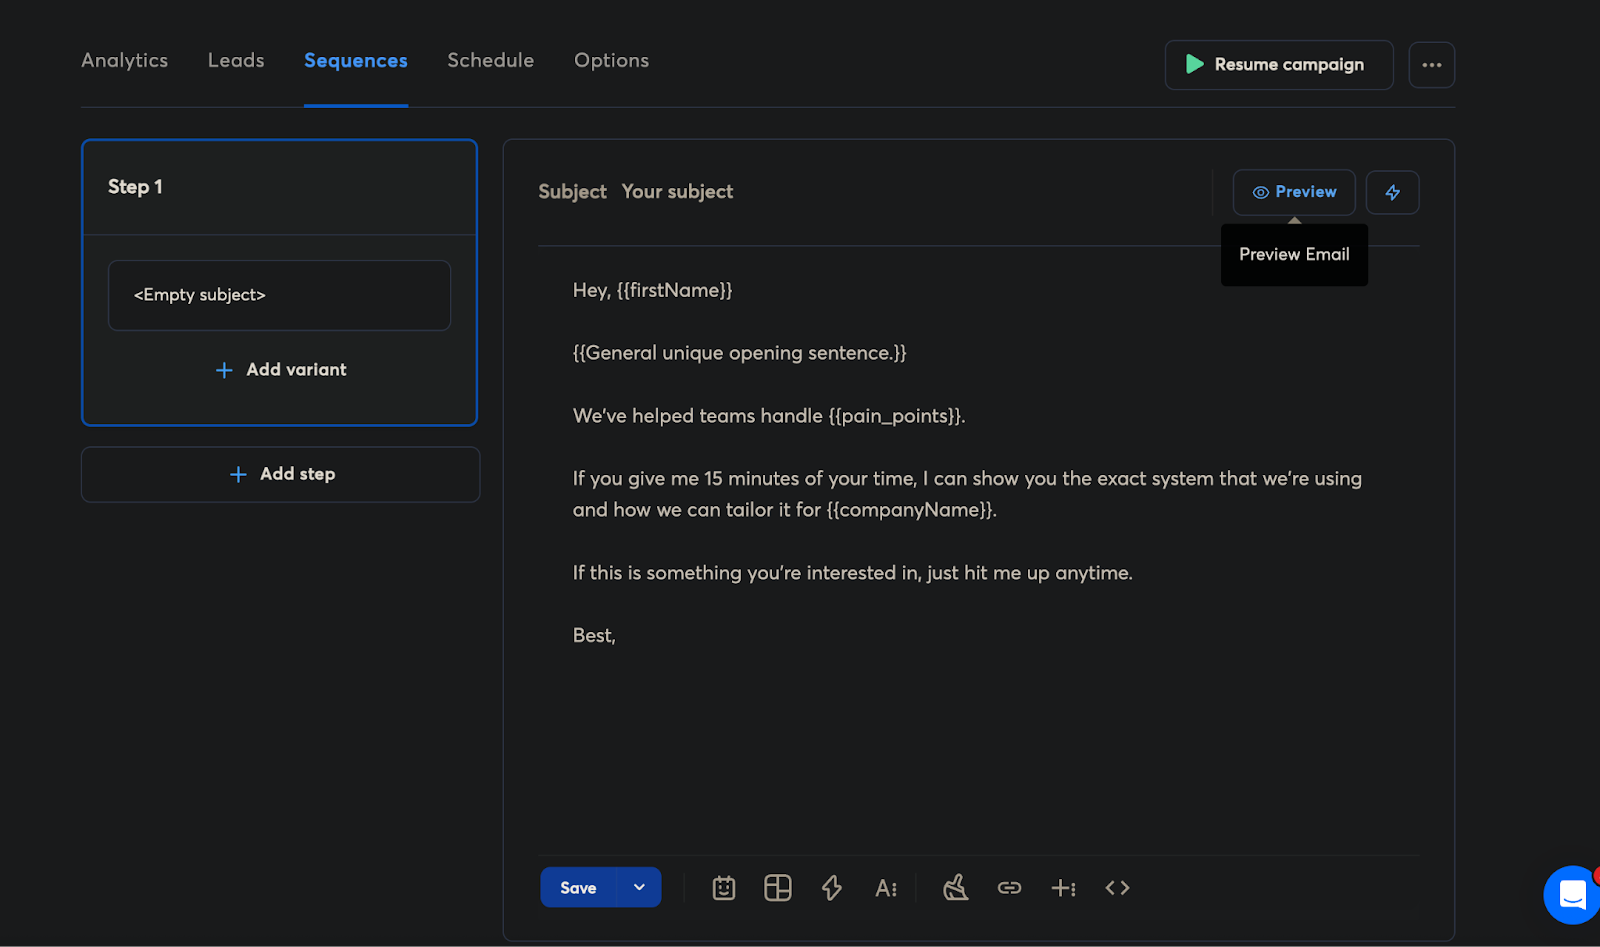Click the lightning icon next to Preview
Viewport: 1600px width, 947px height.
pyautogui.click(x=1393, y=192)
